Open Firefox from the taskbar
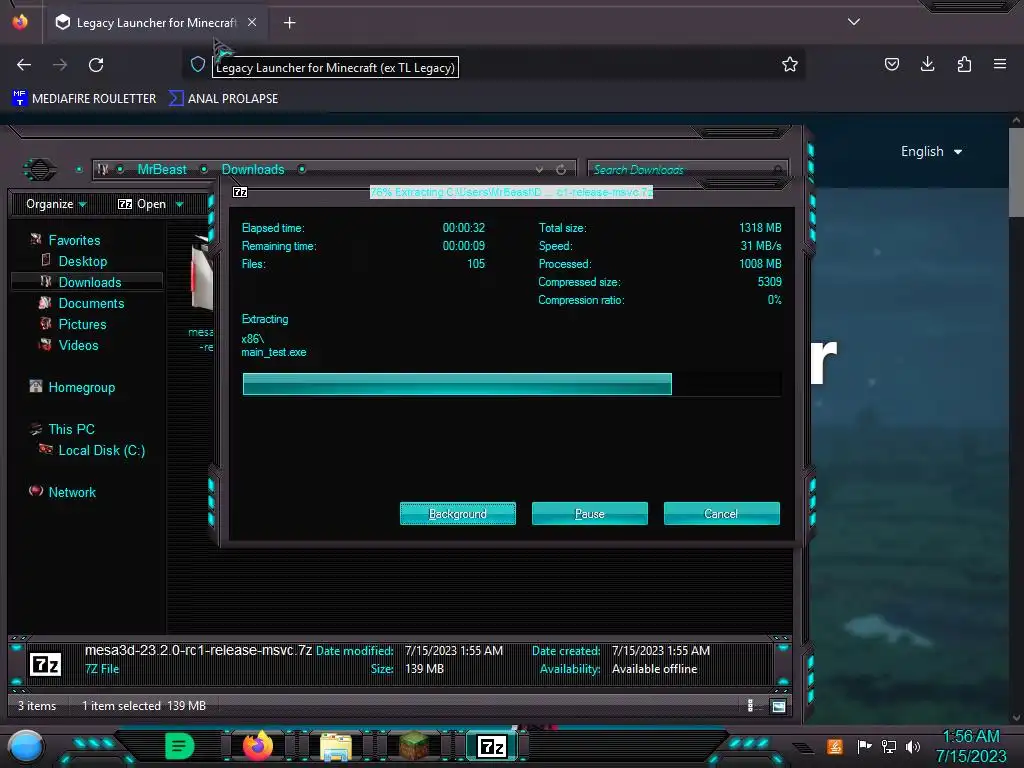This screenshot has height=768, width=1024. pos(258,746)
